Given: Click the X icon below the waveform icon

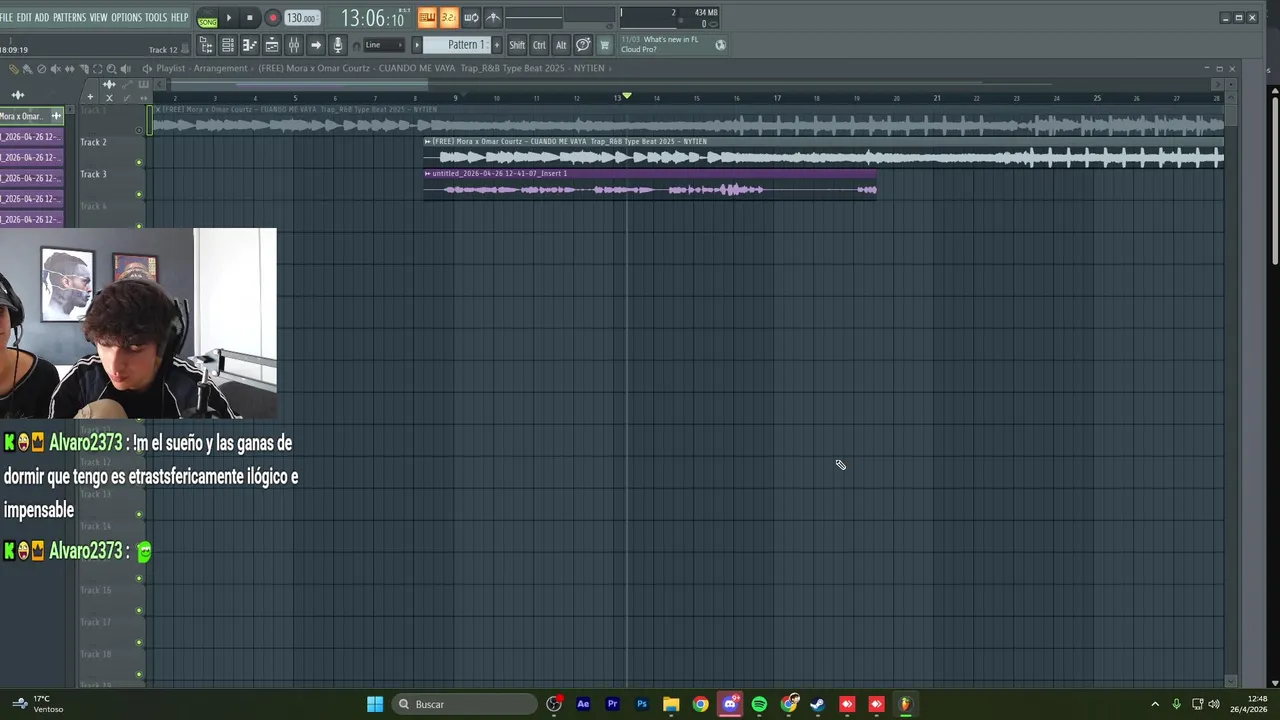Looking at the screenshot, I should point(109,97).
